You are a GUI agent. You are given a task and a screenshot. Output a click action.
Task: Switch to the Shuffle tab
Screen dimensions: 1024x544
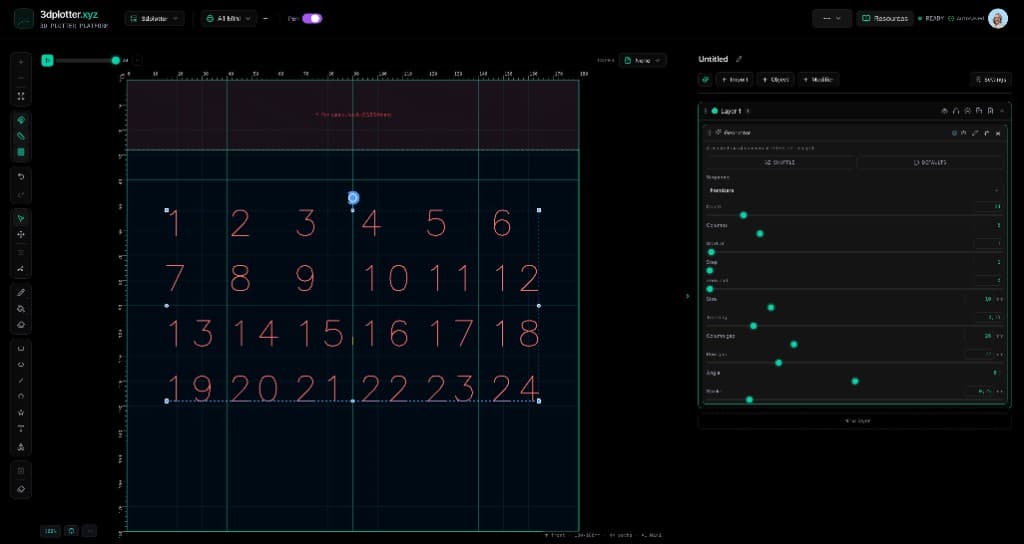coord(780,163)
